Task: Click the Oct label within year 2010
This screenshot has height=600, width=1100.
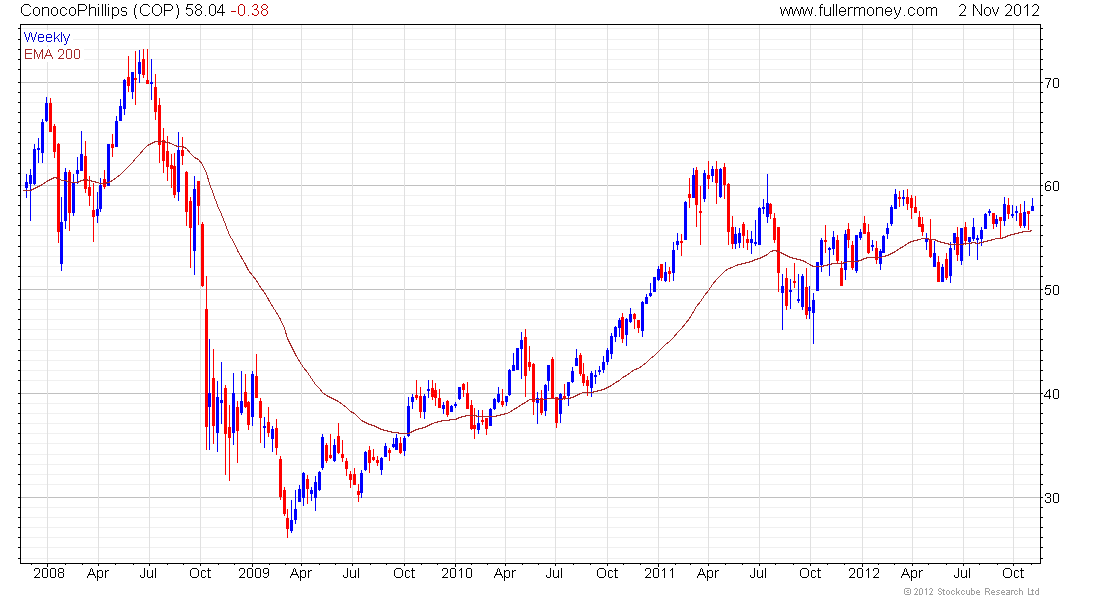Action: coord(607,573)
